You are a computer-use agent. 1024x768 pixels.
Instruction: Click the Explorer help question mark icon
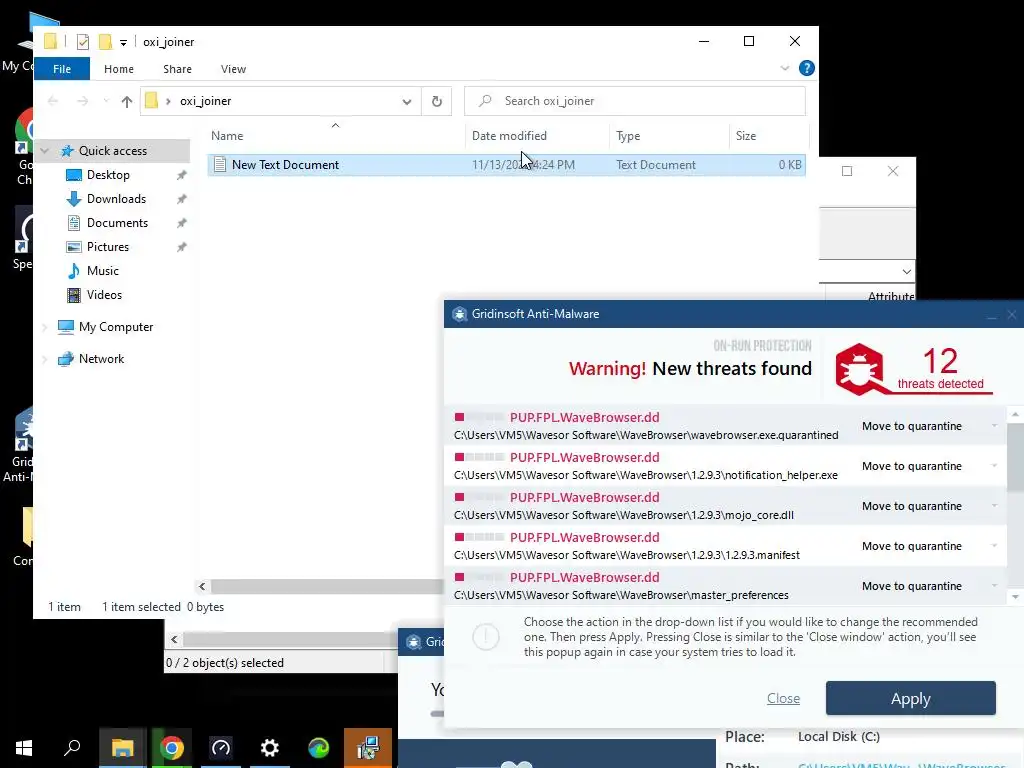807,68
